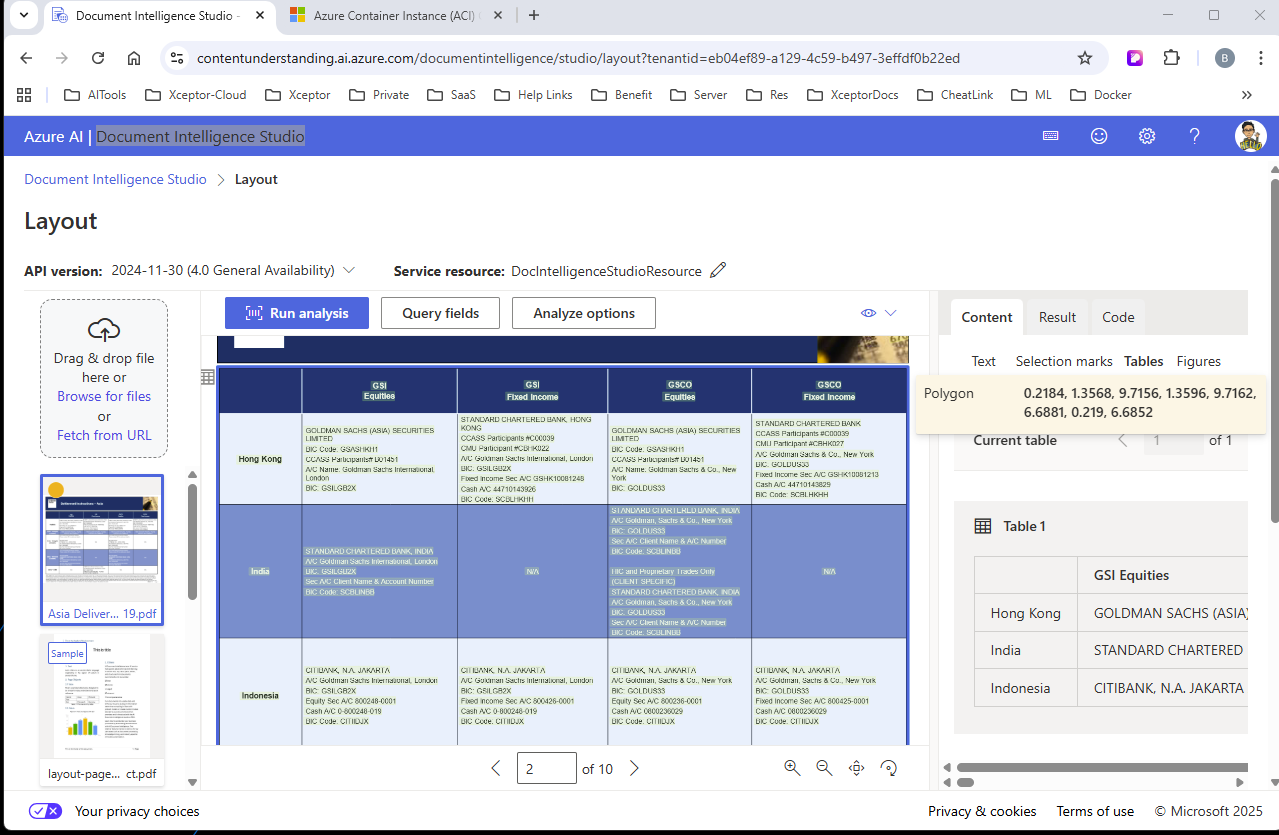This screenshot has height=835, width=1279.
Task: Edit service resource with pencil icon
Action: 718,270
